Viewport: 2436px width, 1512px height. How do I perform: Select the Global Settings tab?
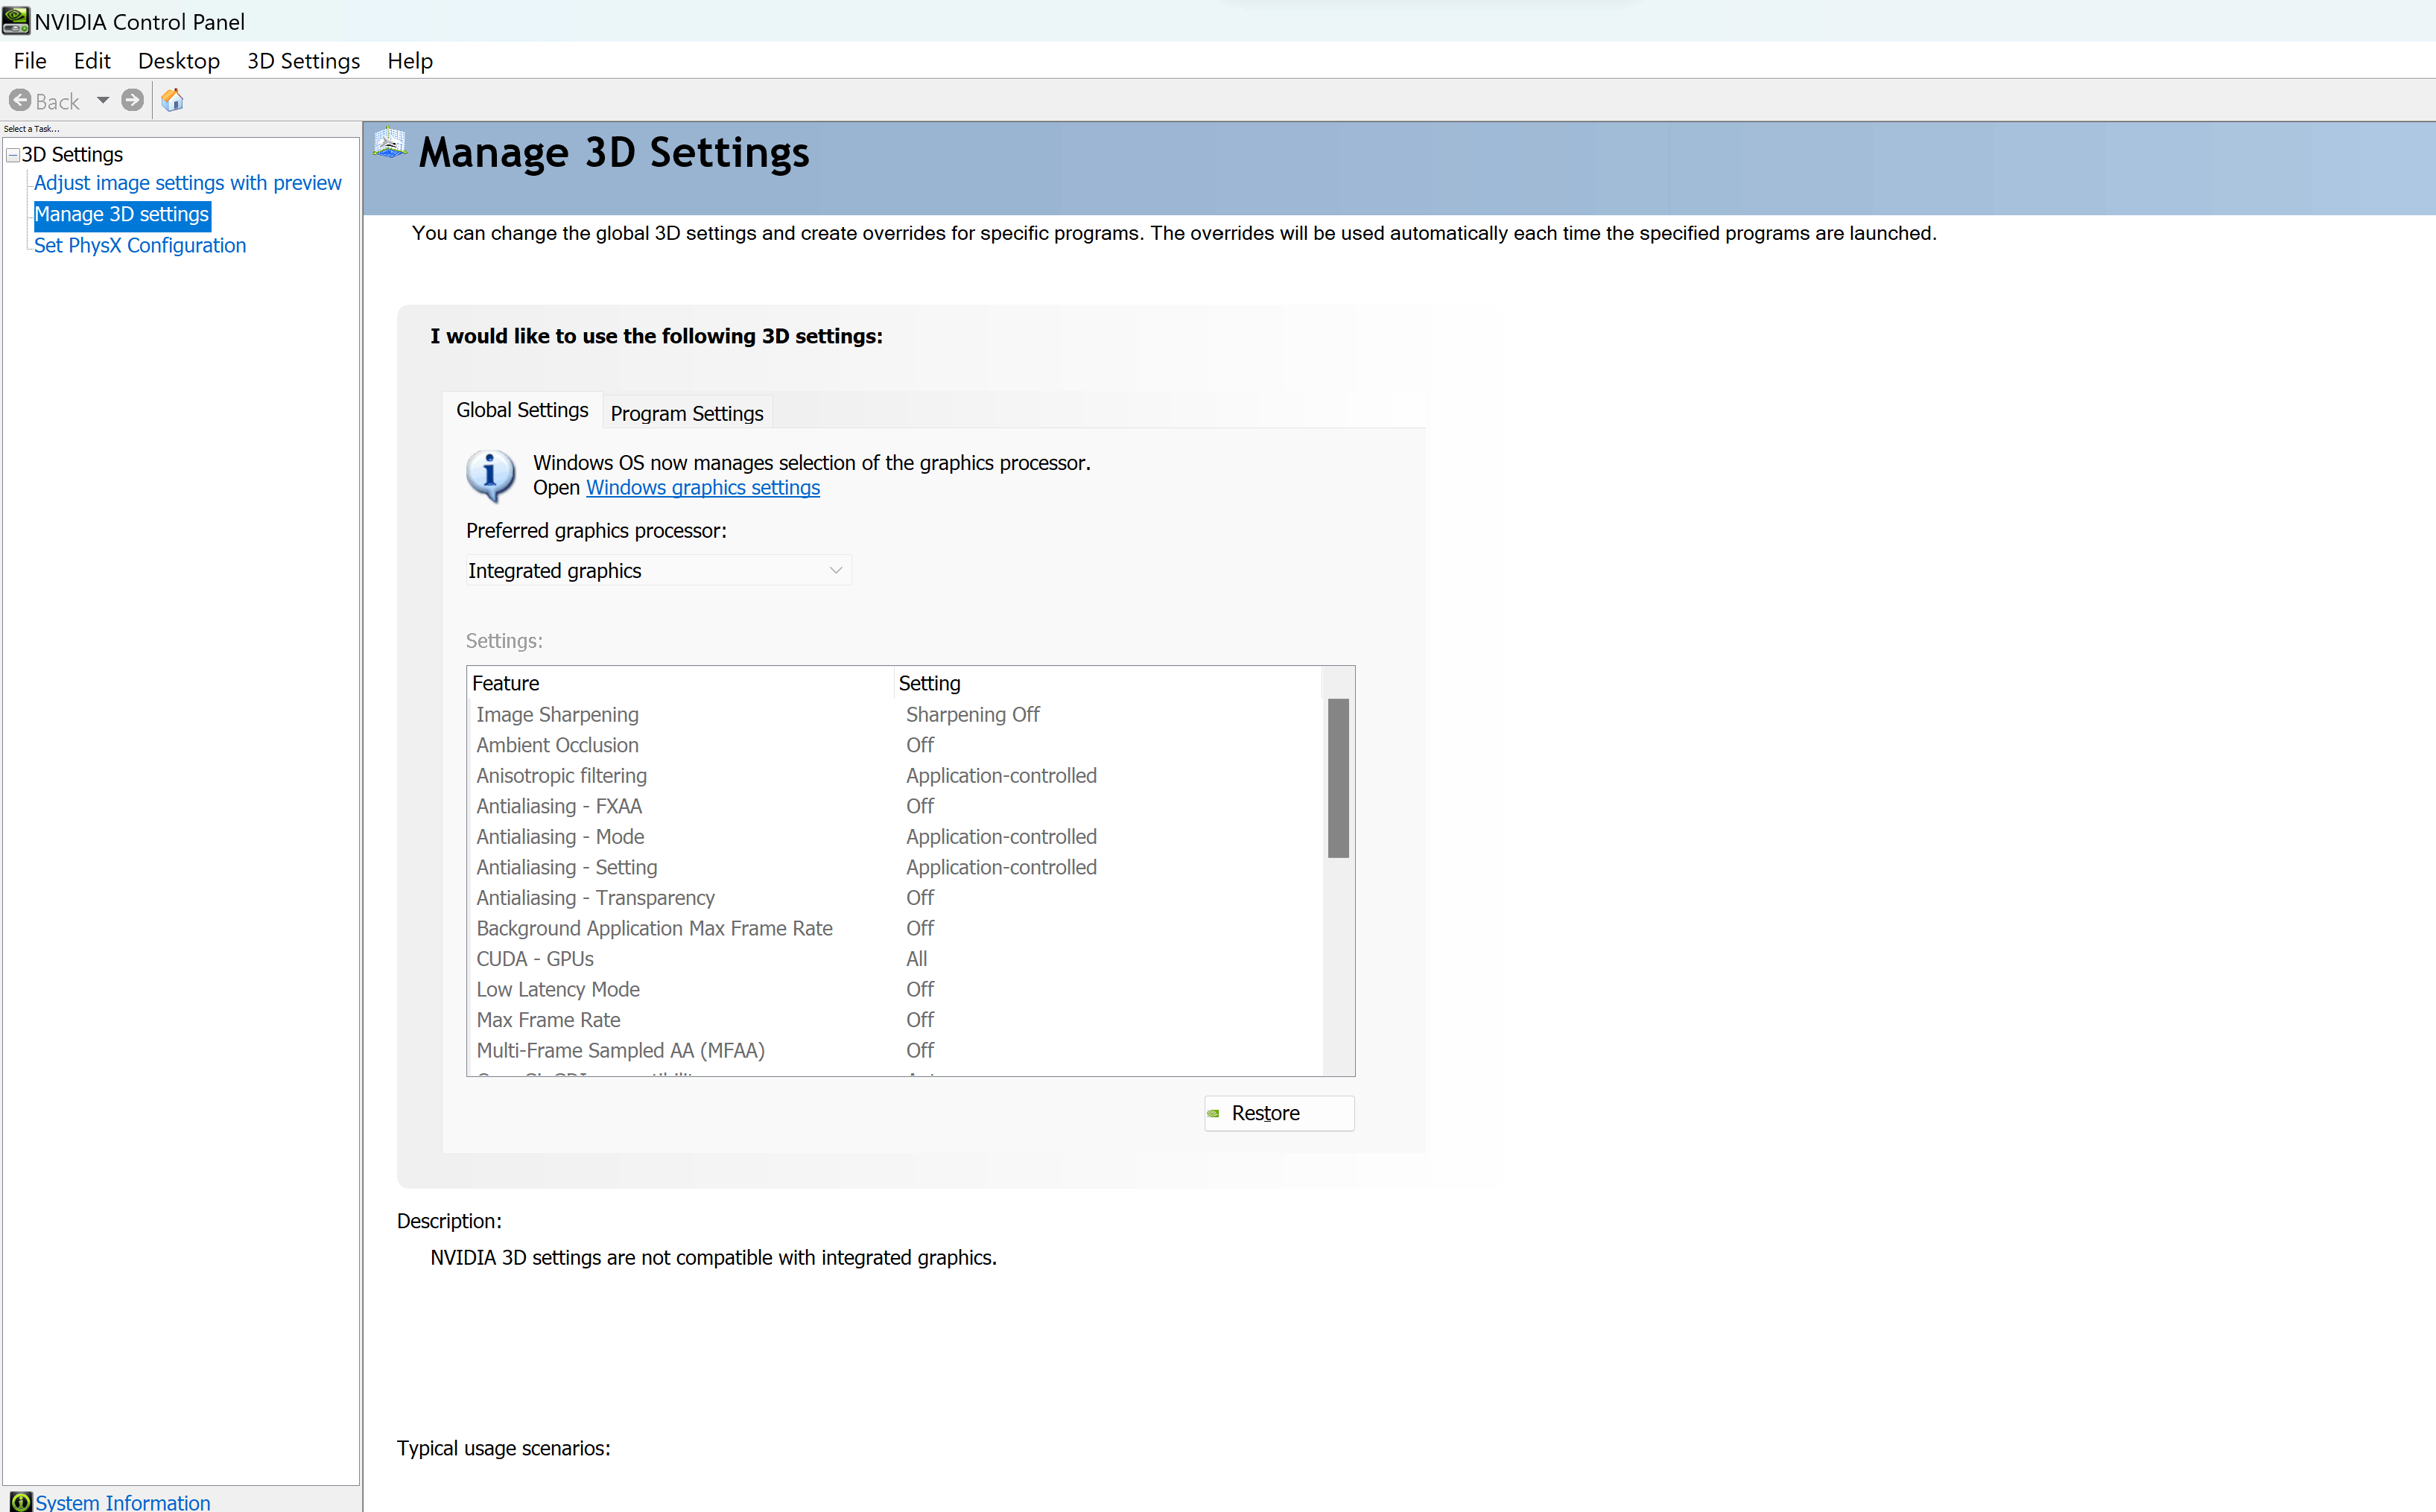(x=522, y=410)
